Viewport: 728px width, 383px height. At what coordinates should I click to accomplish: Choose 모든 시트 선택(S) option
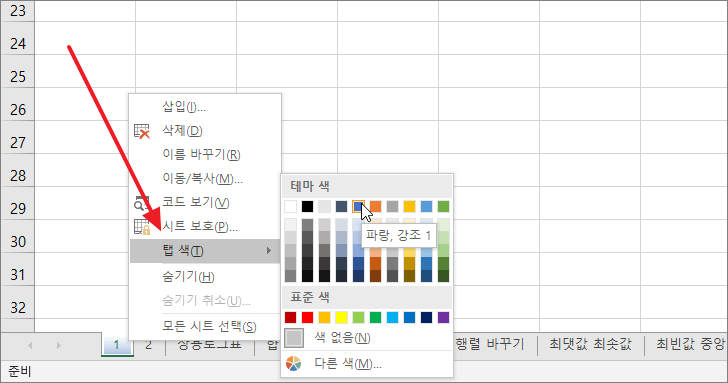[209, 326]
